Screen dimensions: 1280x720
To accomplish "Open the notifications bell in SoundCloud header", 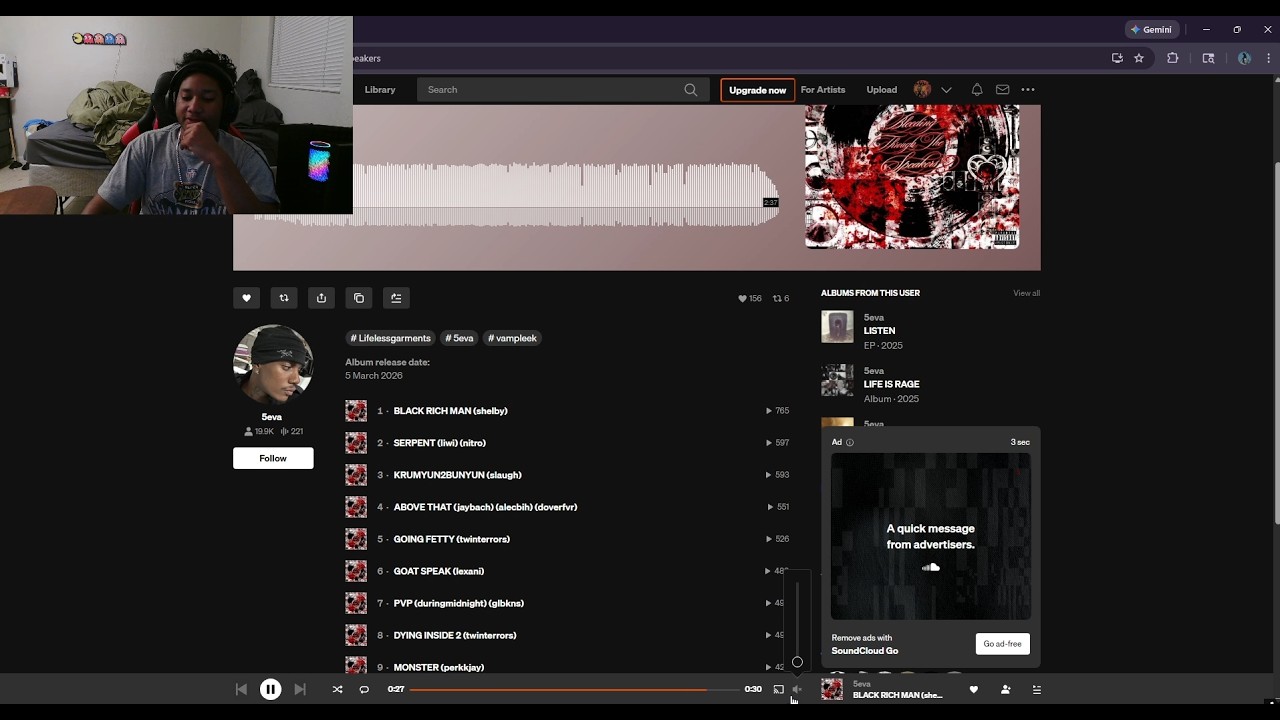I will point(977,90).
